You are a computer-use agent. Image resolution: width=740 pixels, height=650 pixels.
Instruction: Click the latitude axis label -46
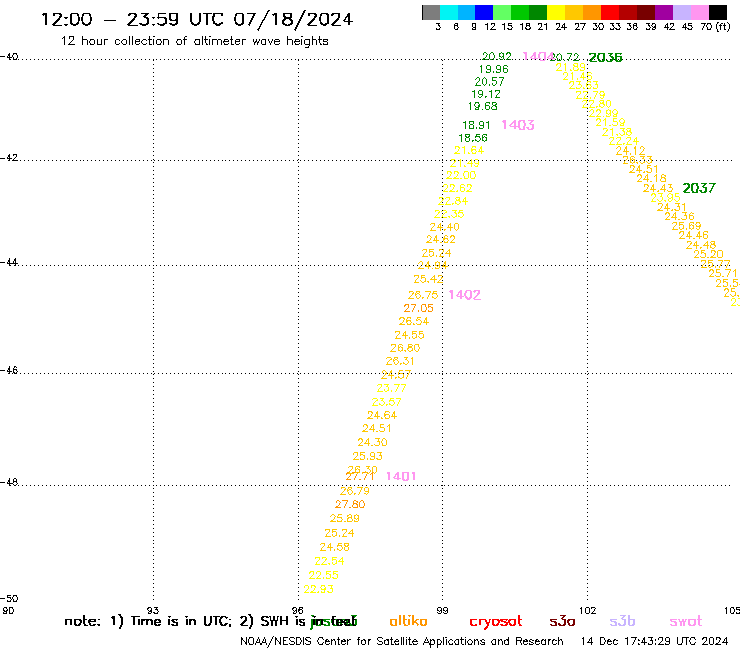9,371
